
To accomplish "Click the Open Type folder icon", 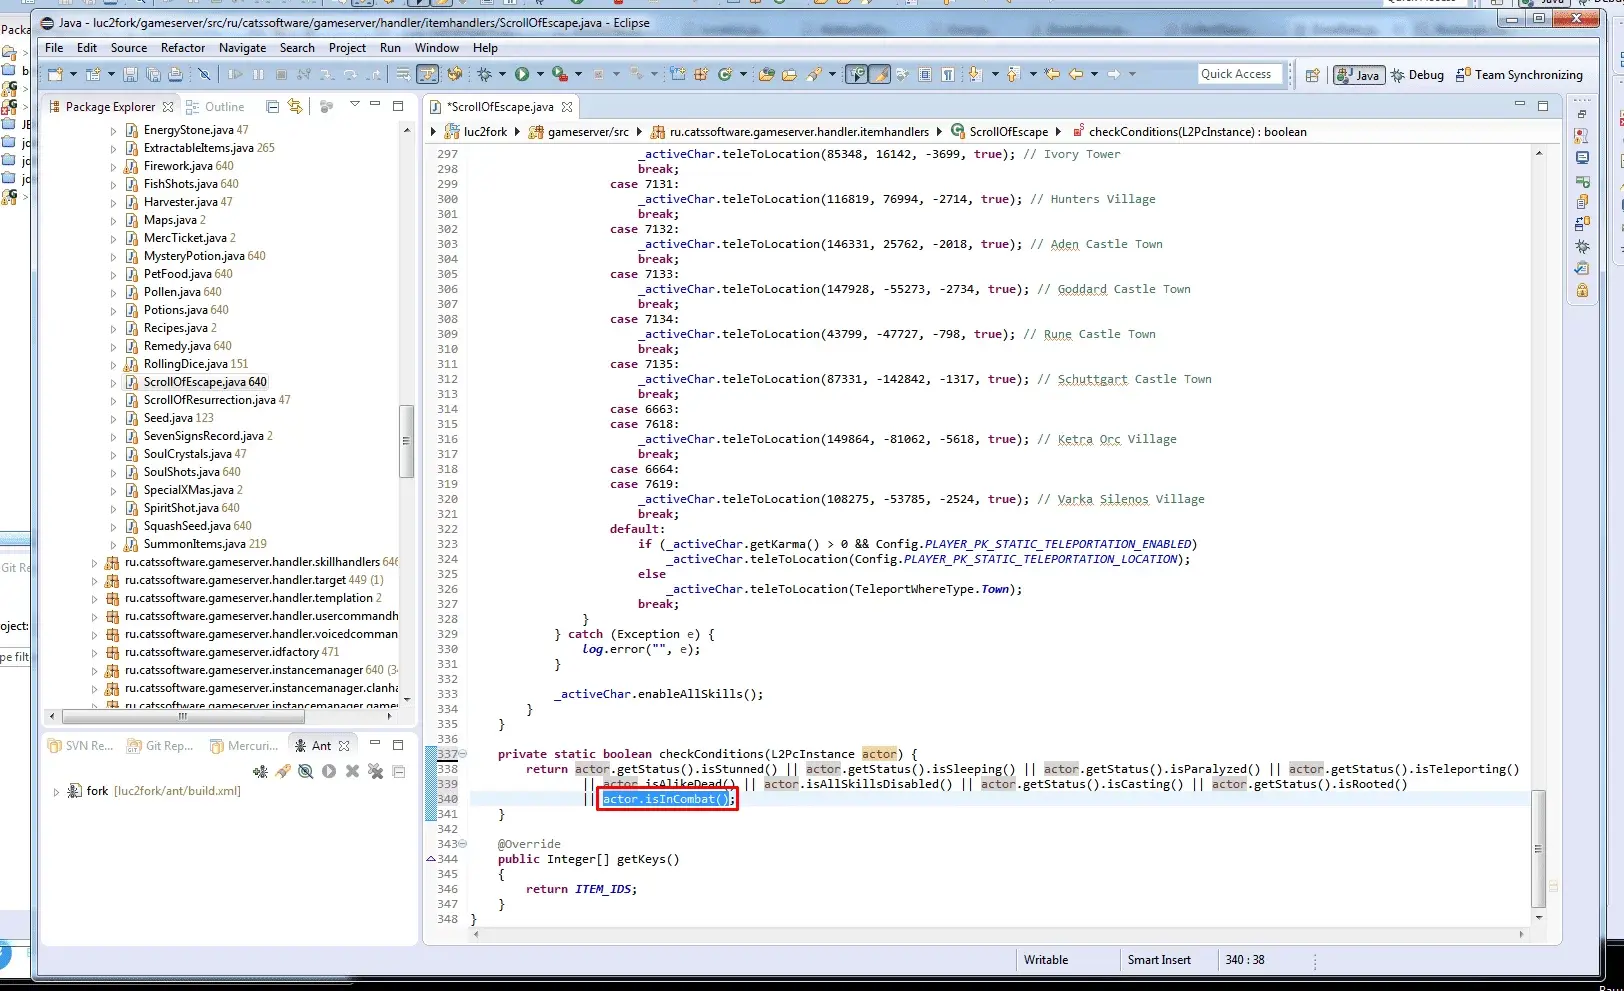I will 766,74.
